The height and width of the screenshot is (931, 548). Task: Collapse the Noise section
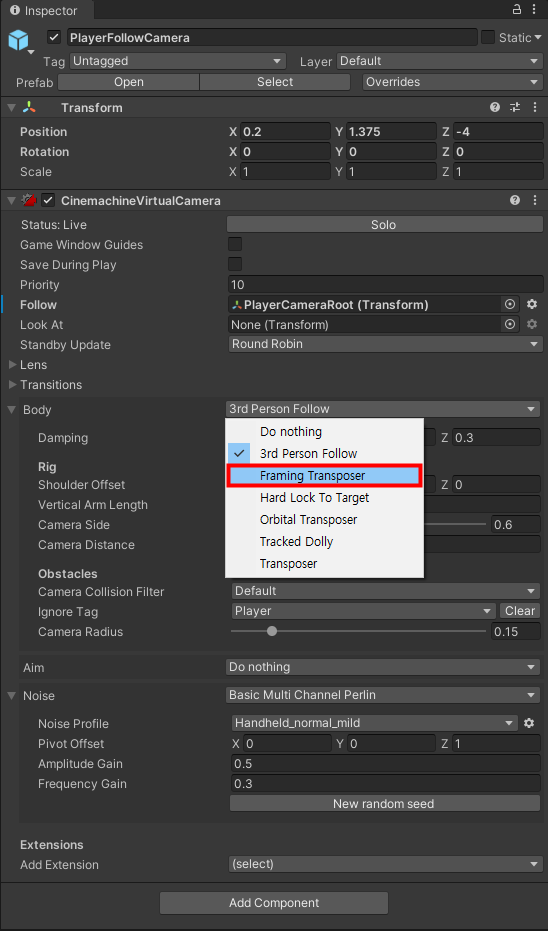point(12,695)
